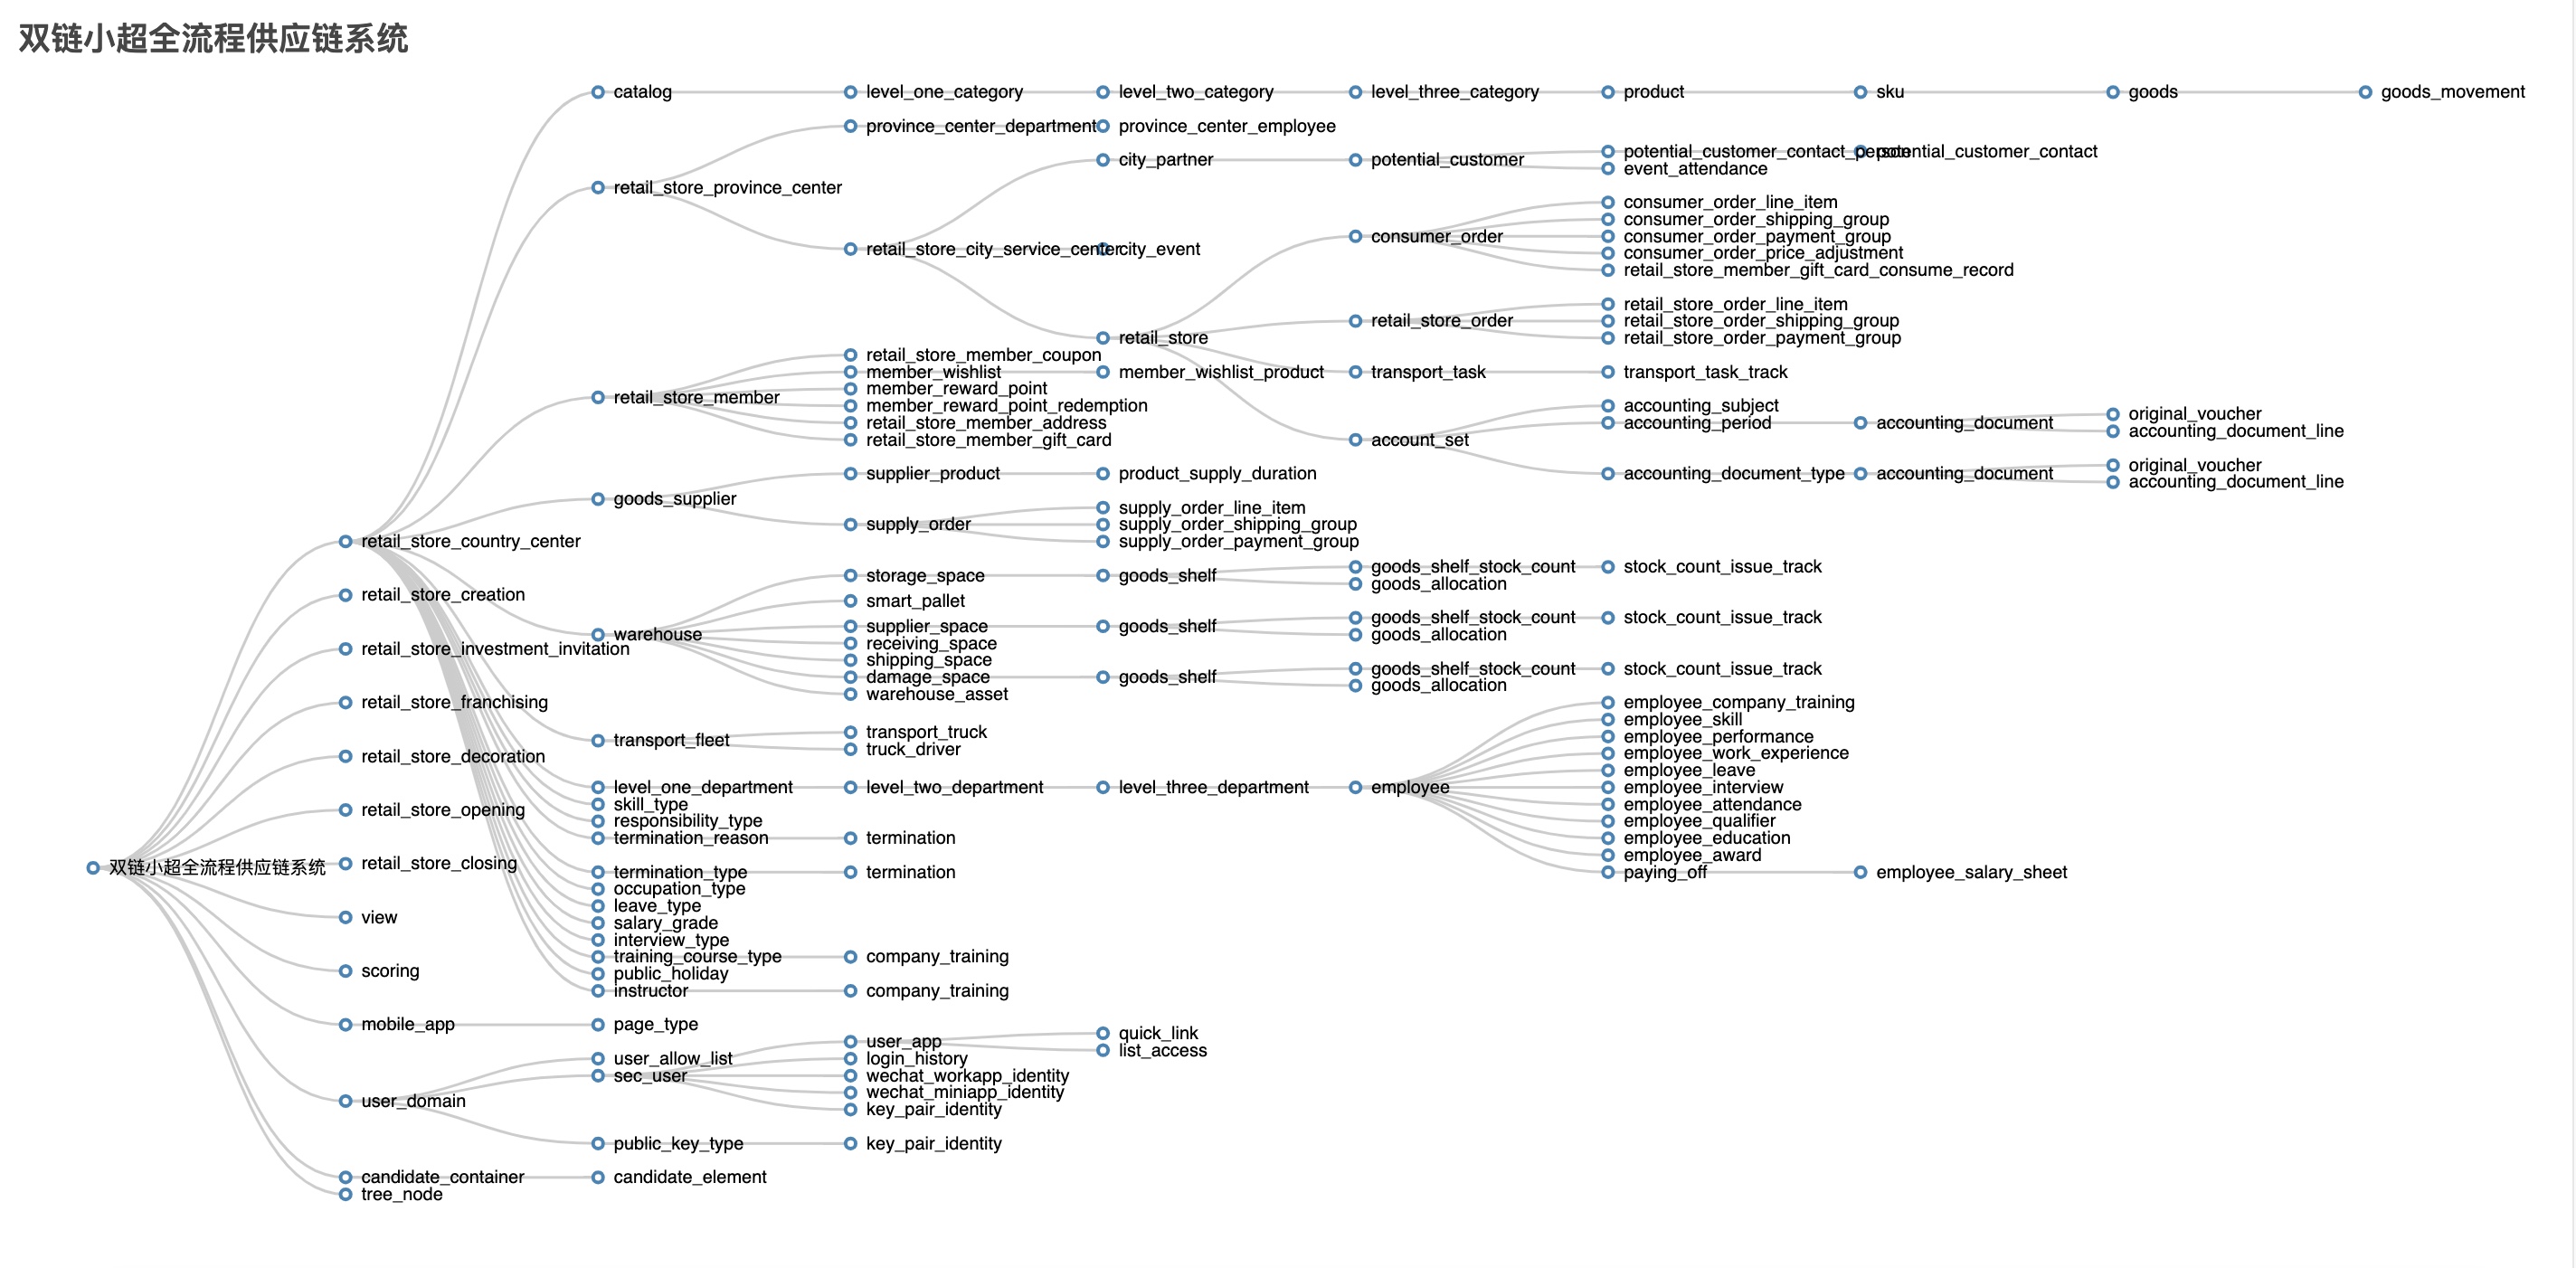Viewport: 2576px width, 1268px height.
Task: Click the 双链小超全流程供应链系统 root node
Action: [x=92, y=867]
